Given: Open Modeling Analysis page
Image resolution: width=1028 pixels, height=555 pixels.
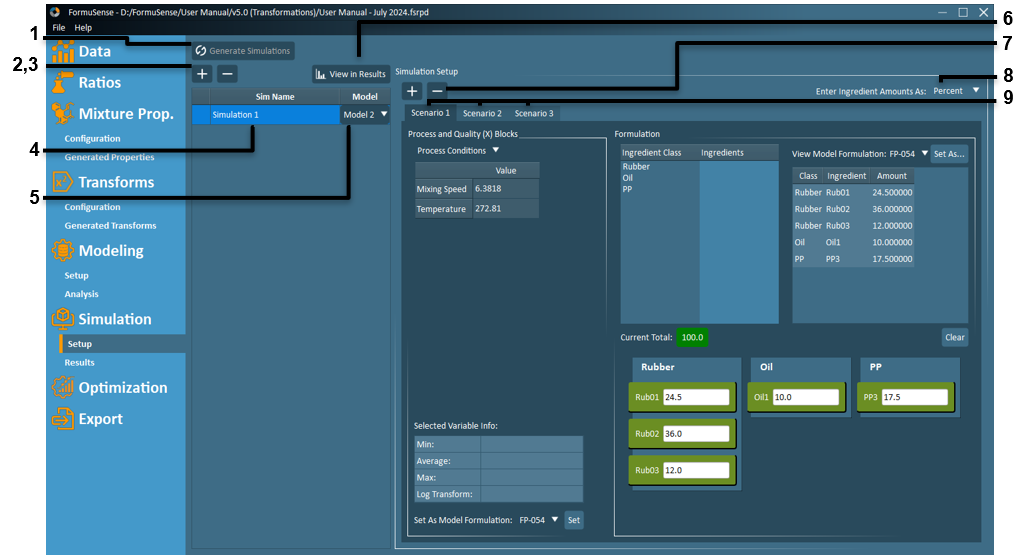Looking at the screenshot, I should click(x=81, y=294).
